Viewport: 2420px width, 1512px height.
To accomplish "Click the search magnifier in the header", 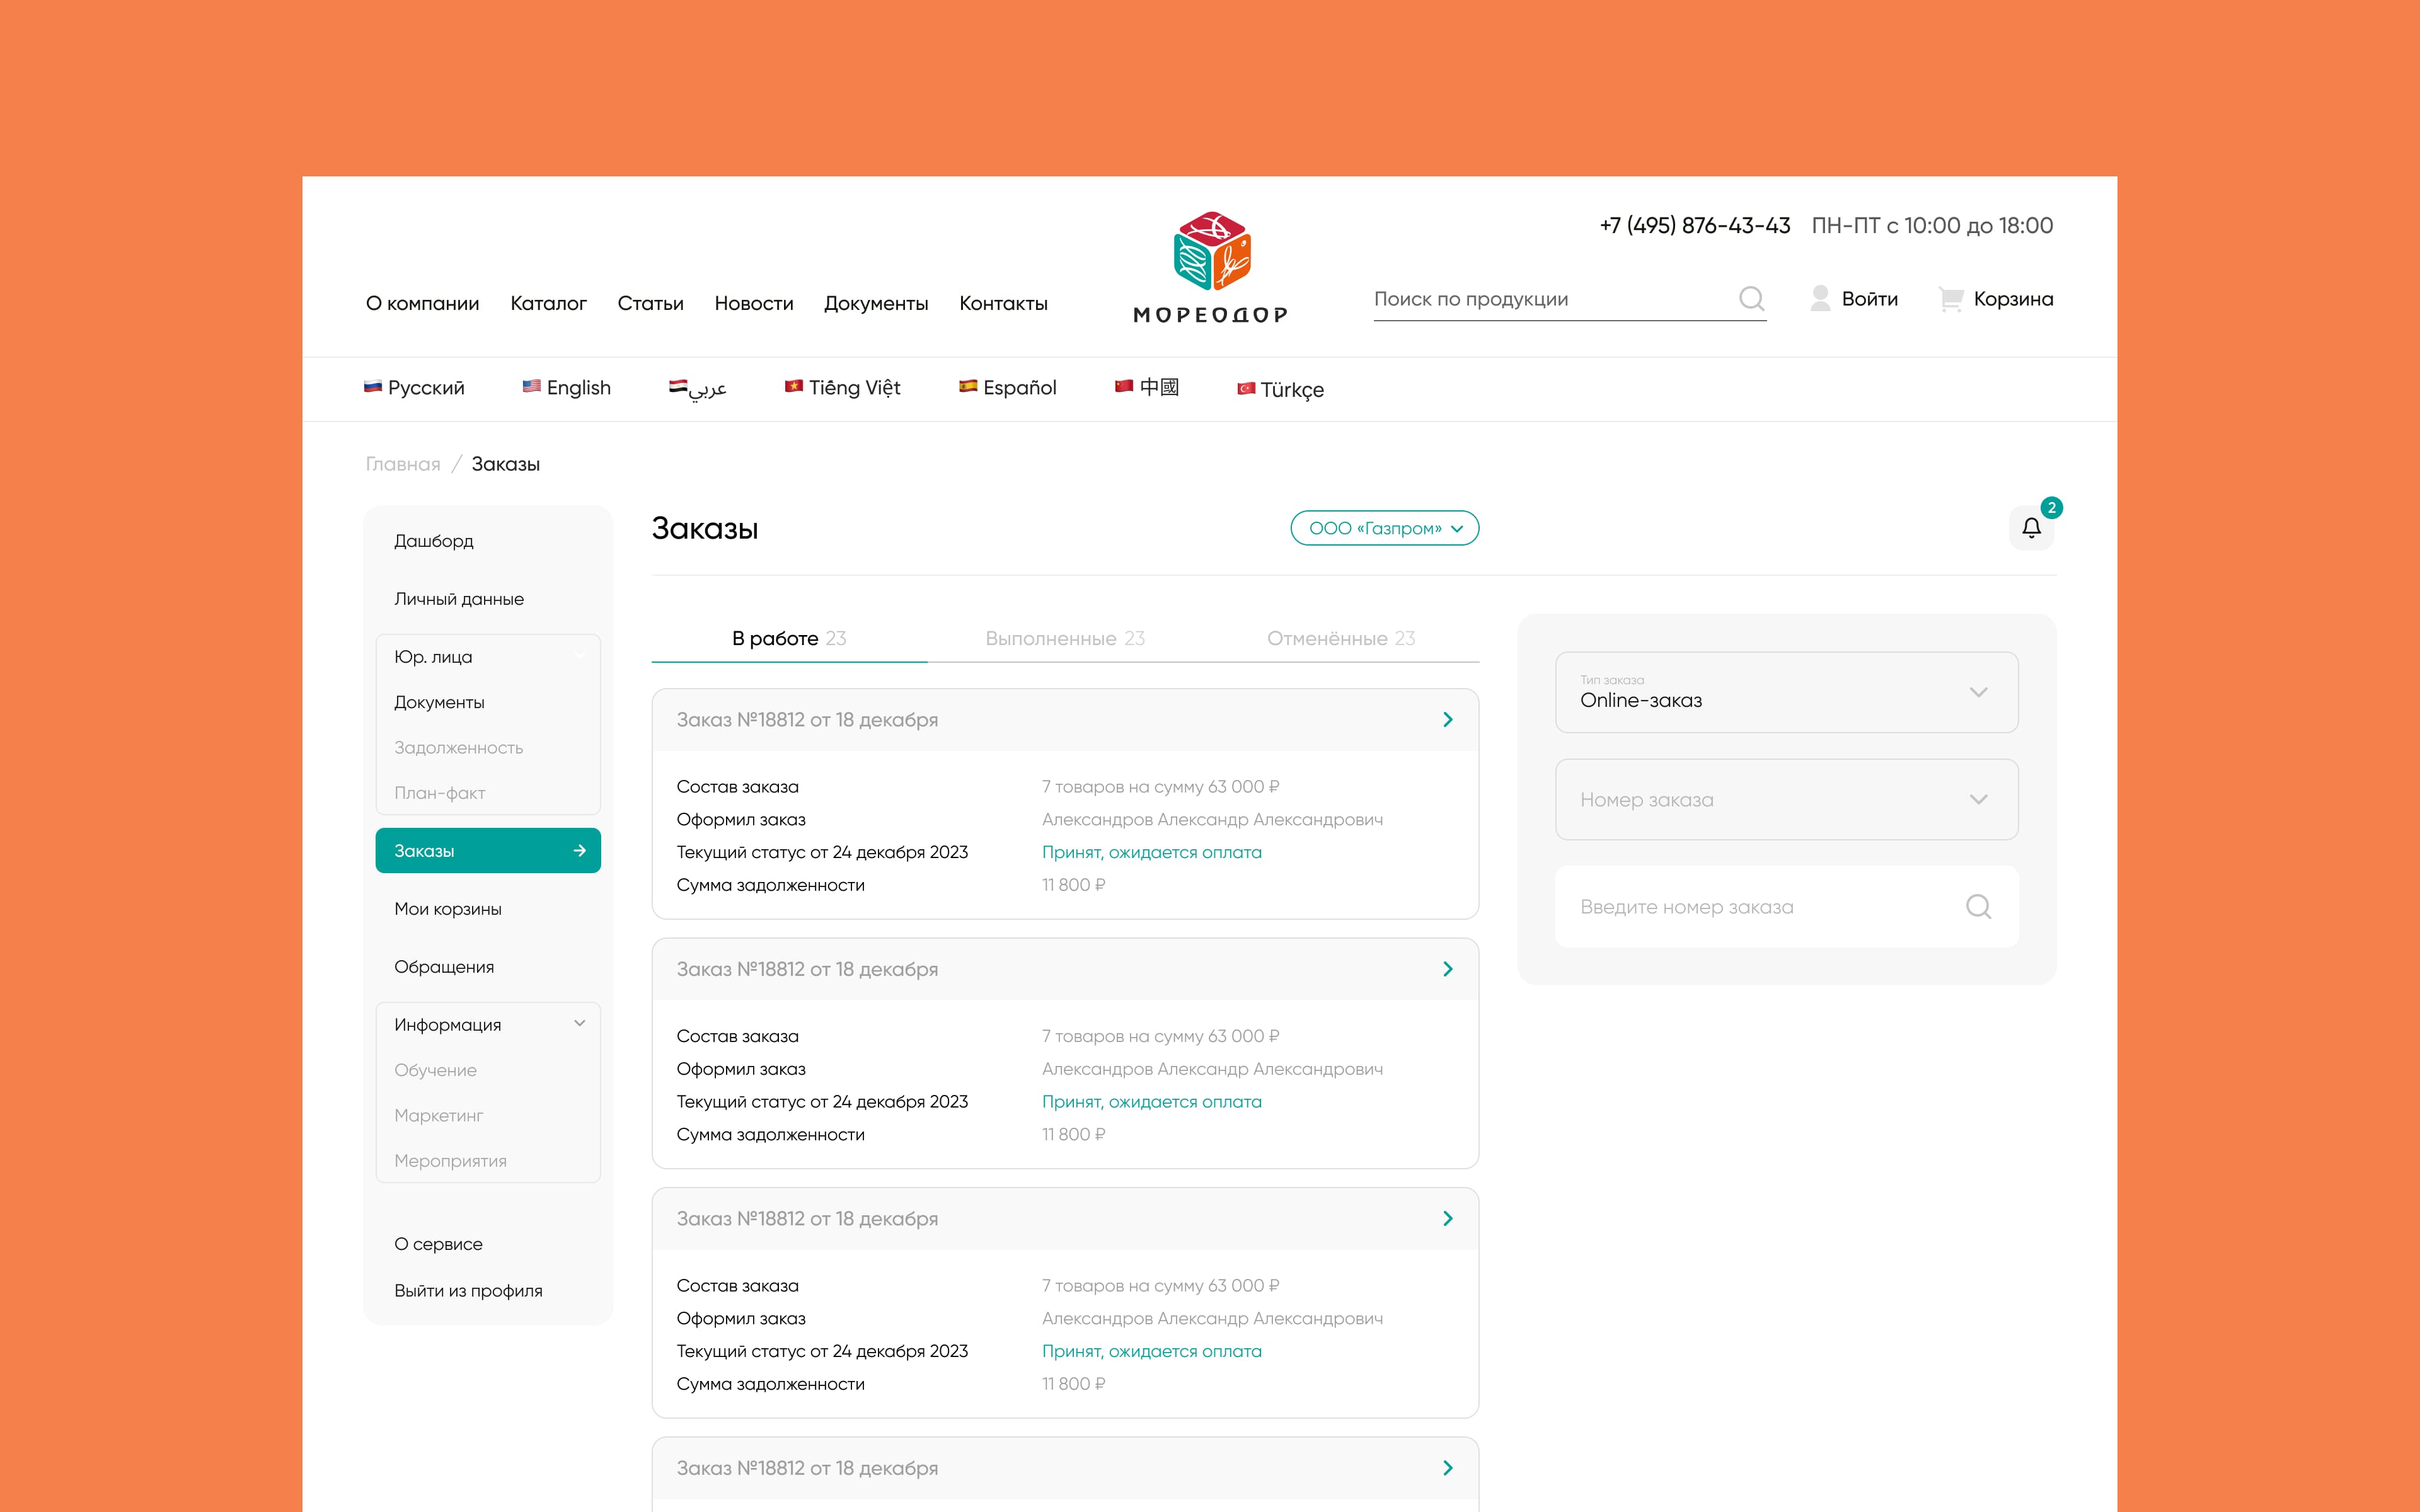I will [1751, 299].
